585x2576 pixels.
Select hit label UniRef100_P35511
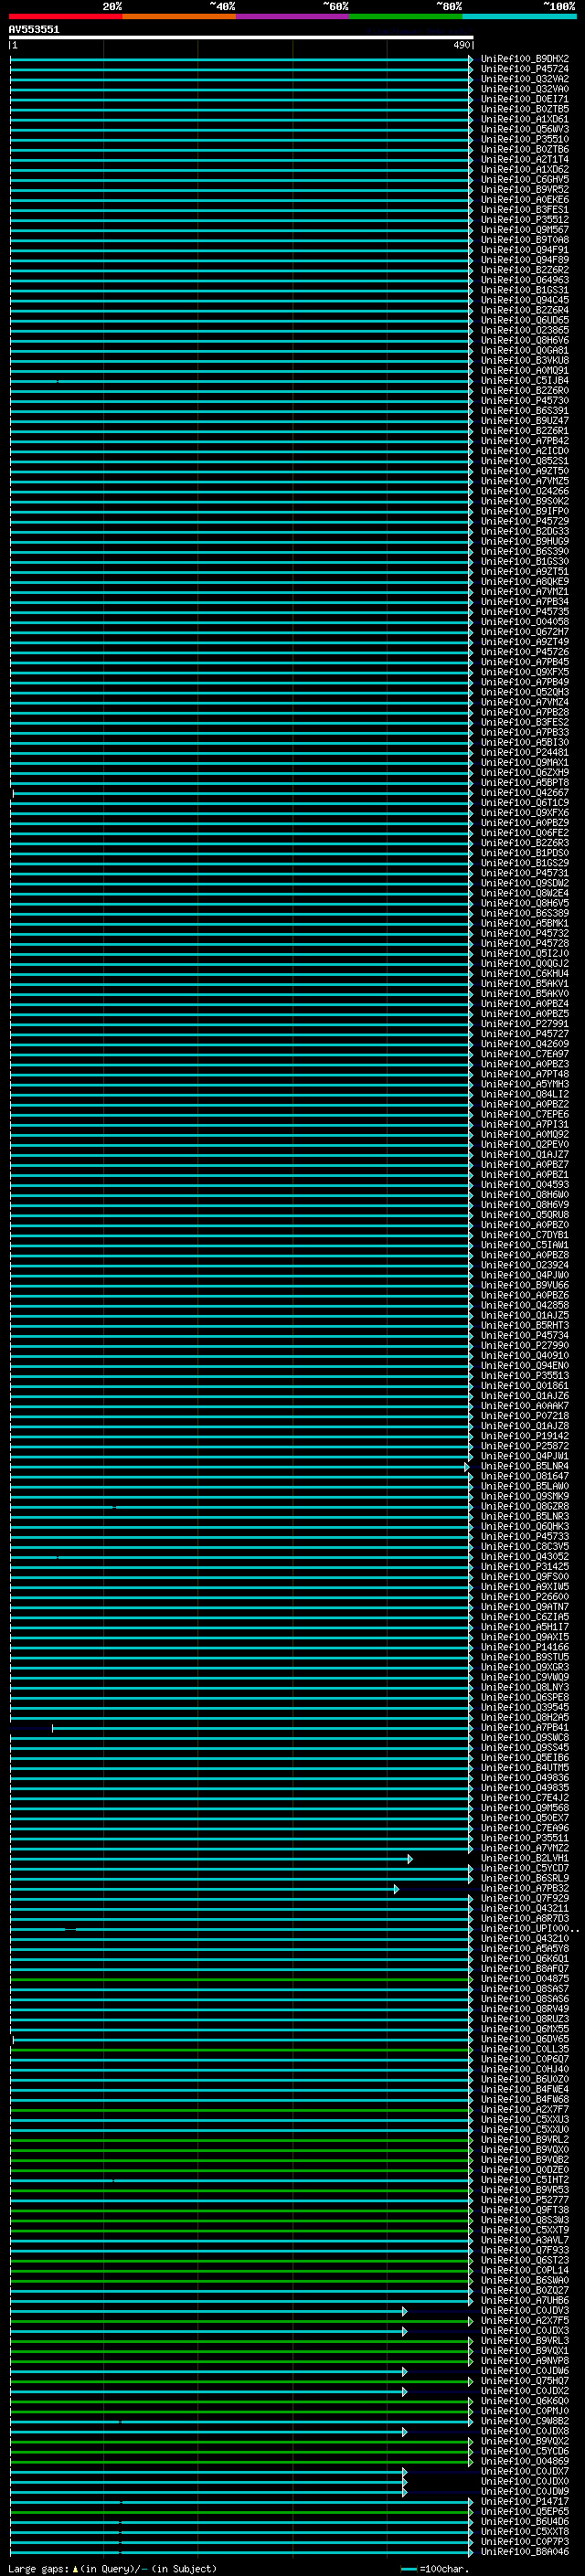(x=525, y=1838)
